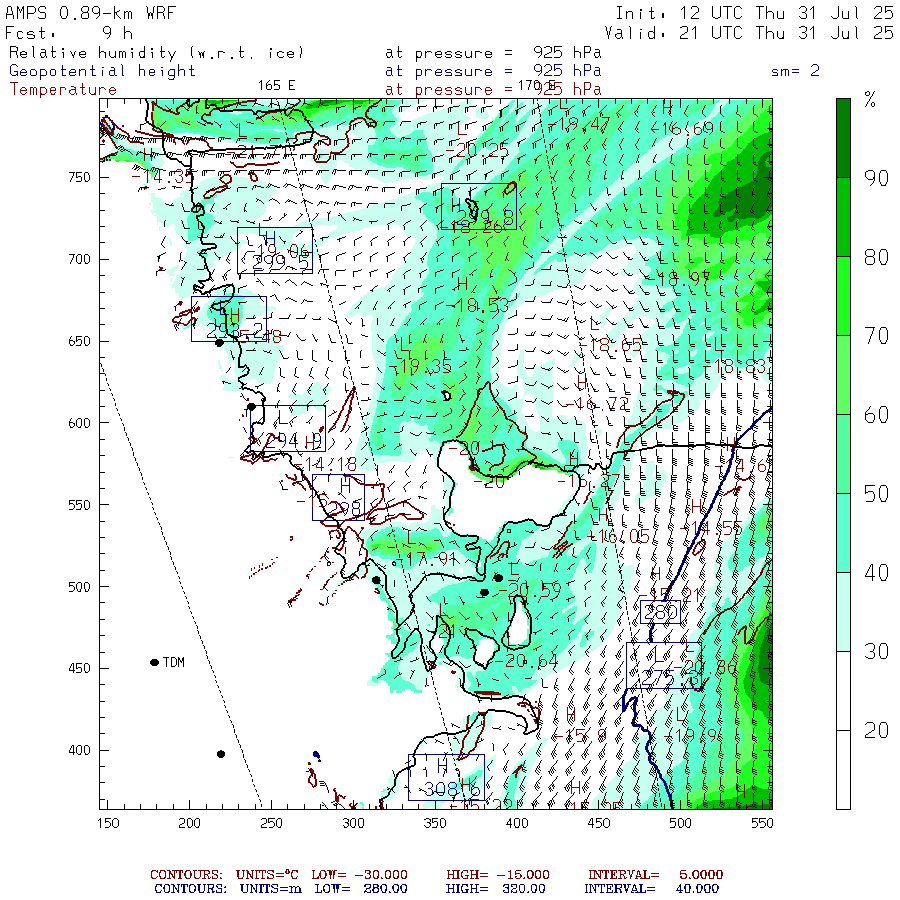Click the temperature value '-20.25'

click(478, 150)
